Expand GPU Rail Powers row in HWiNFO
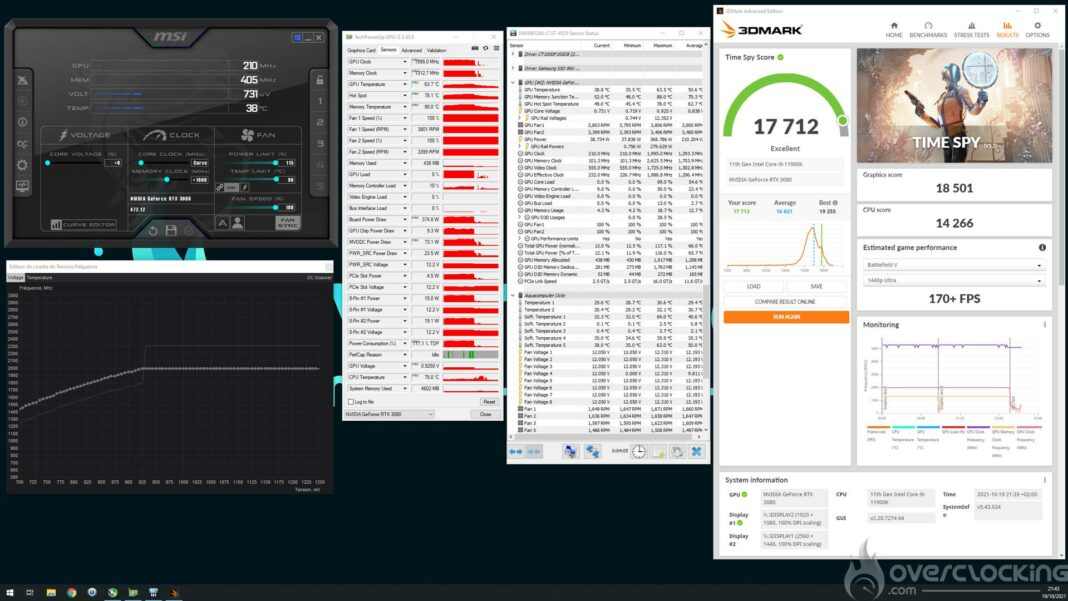Viewport: 1068px width, 601px height. (520, 146)
